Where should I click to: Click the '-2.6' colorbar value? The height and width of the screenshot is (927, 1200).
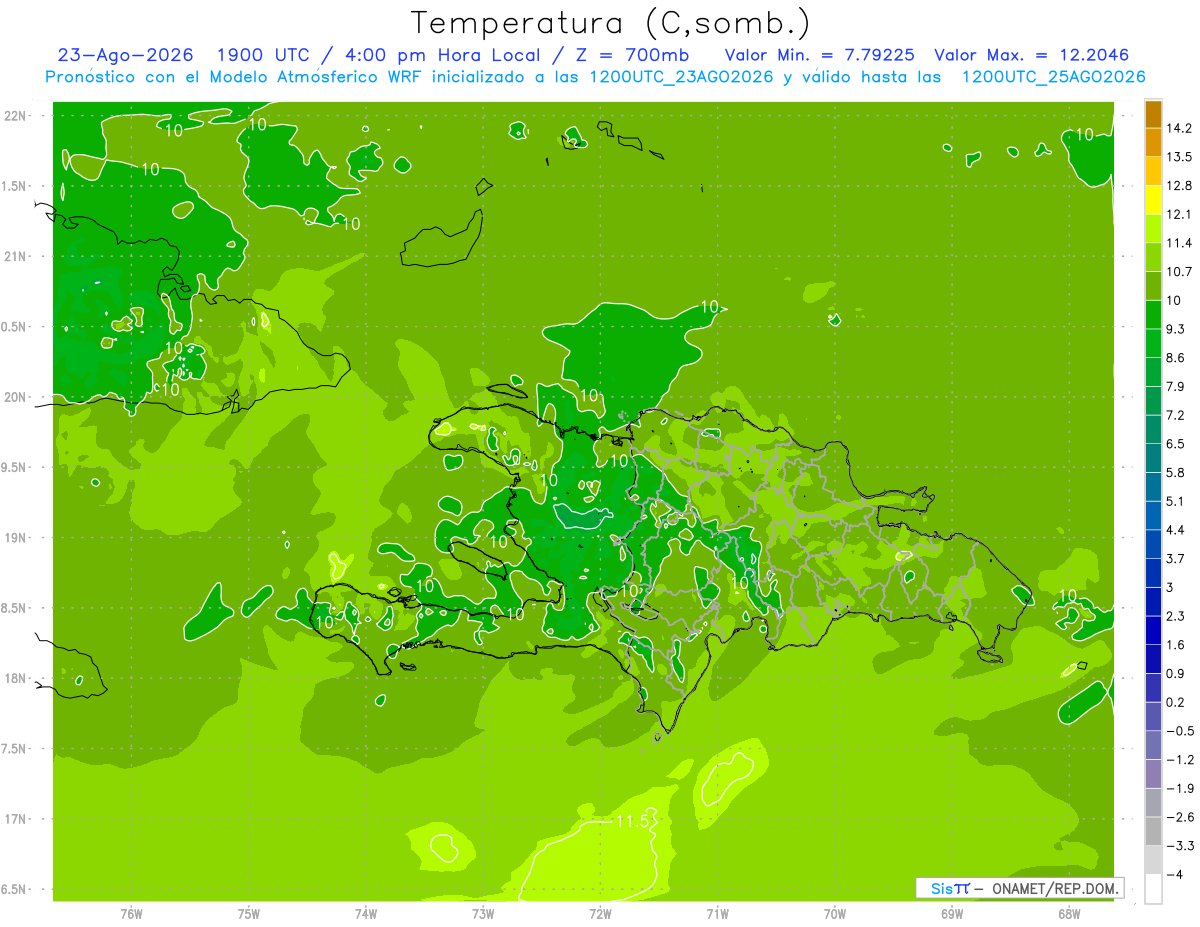[x=1180, y=817]
